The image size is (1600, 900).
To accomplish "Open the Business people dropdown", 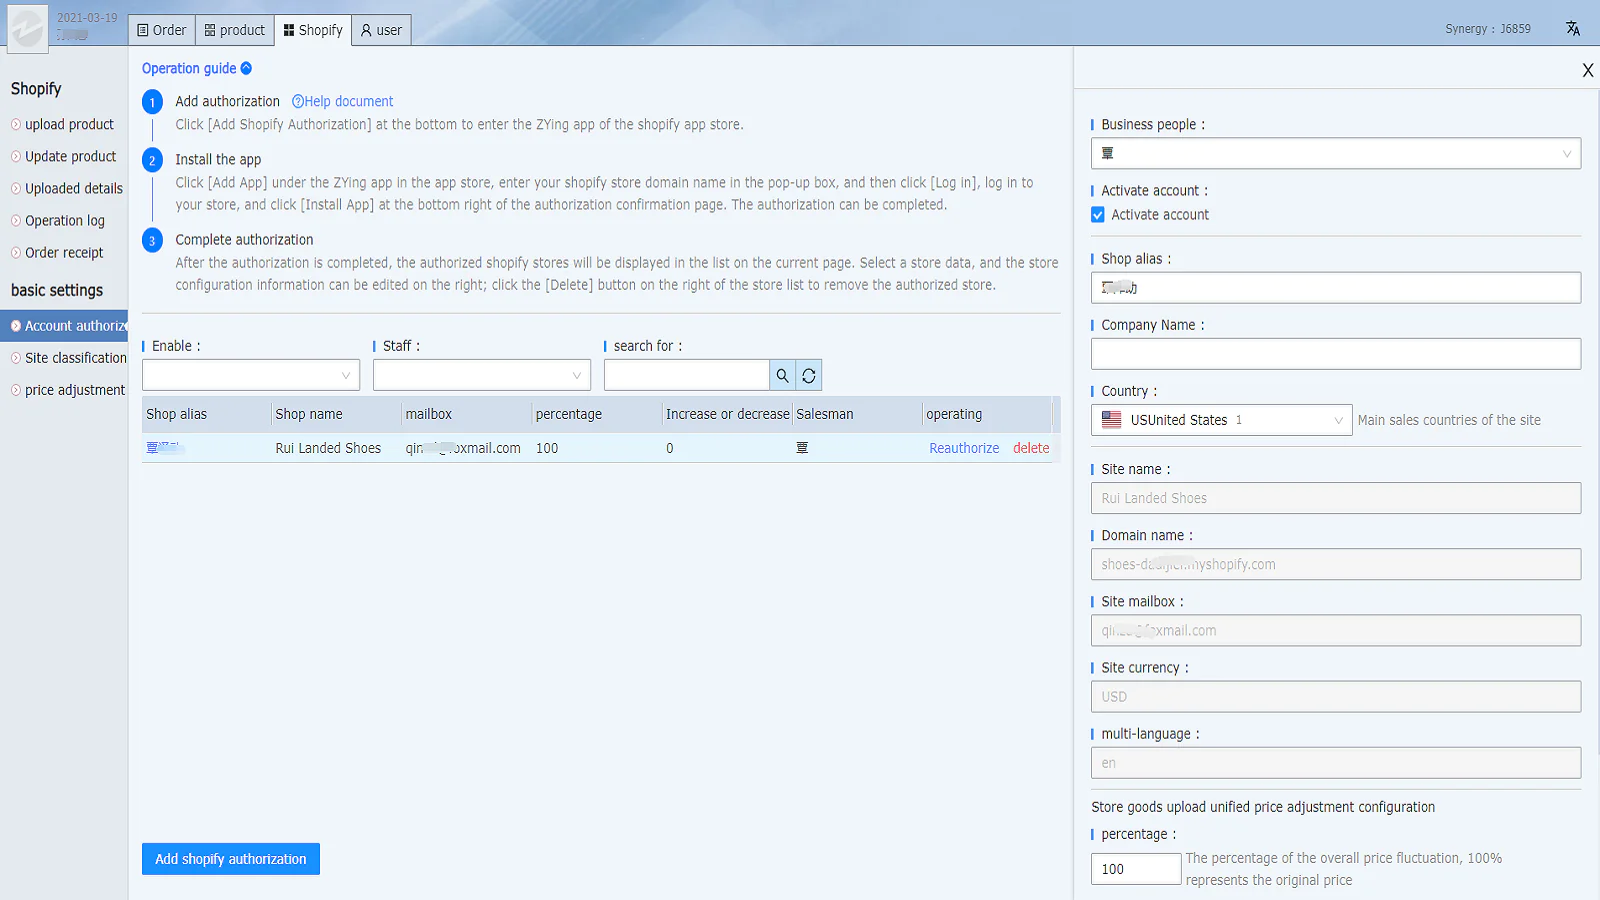I will pyautogui.click(x=1335, y=153).
